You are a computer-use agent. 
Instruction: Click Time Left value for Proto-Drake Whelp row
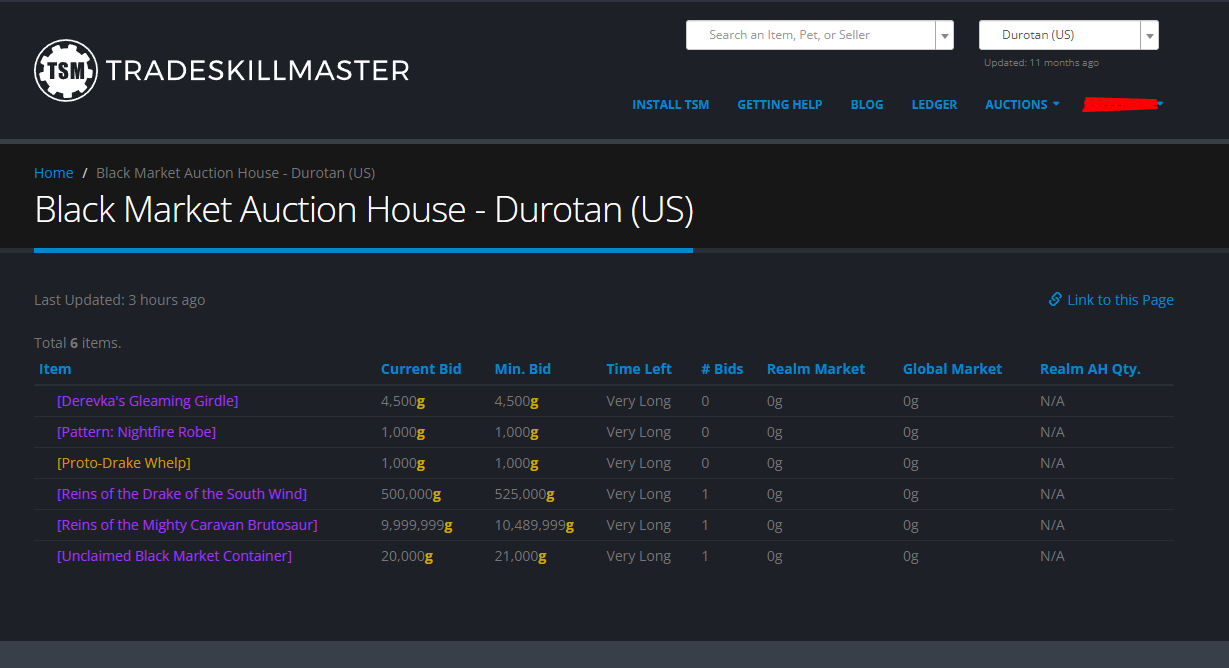[x=639, y=463]
